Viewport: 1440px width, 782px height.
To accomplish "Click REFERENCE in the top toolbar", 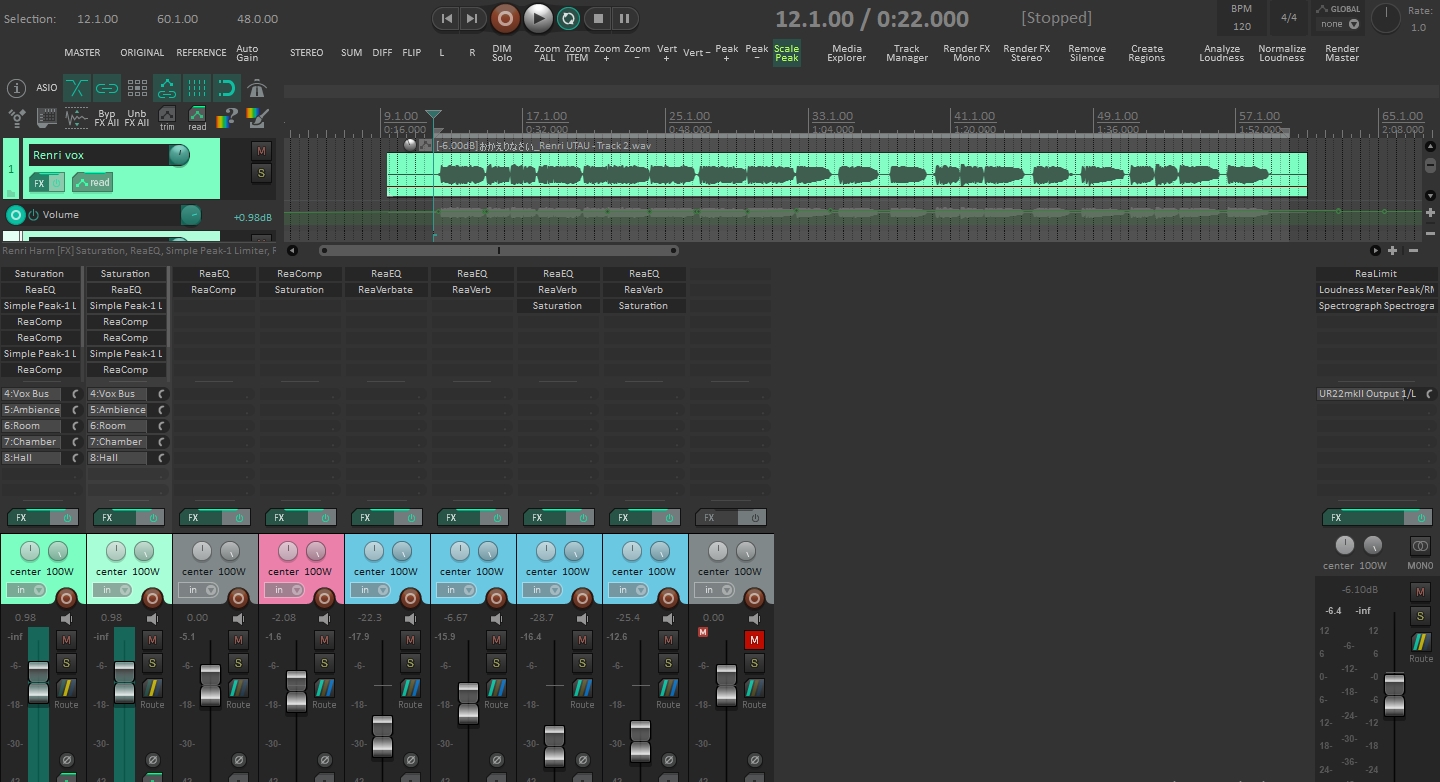I will tap(201, 53).
